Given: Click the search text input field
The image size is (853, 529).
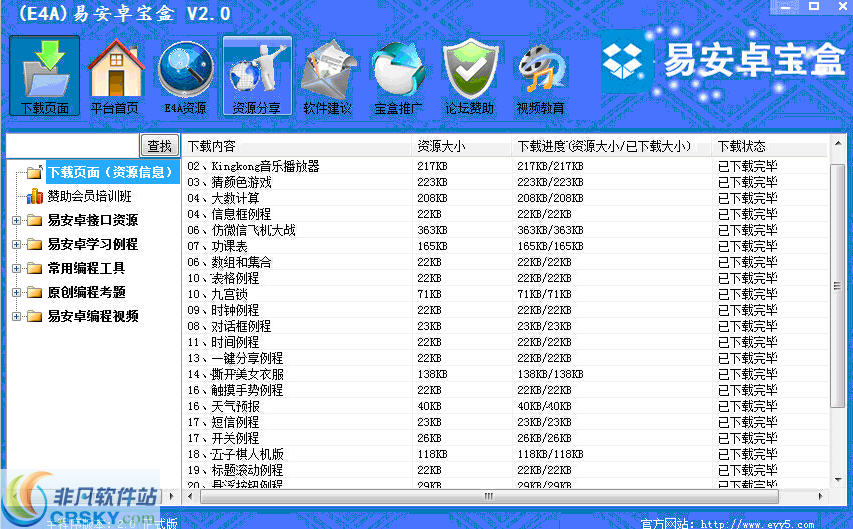Looking at the screenshot, I should (x=72, y=145).
